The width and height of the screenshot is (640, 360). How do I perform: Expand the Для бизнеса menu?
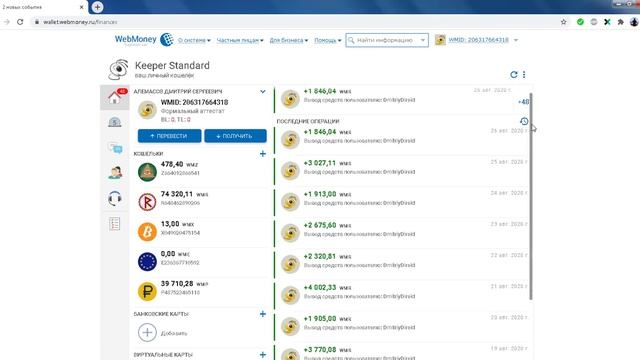click(x=289, y=40)
